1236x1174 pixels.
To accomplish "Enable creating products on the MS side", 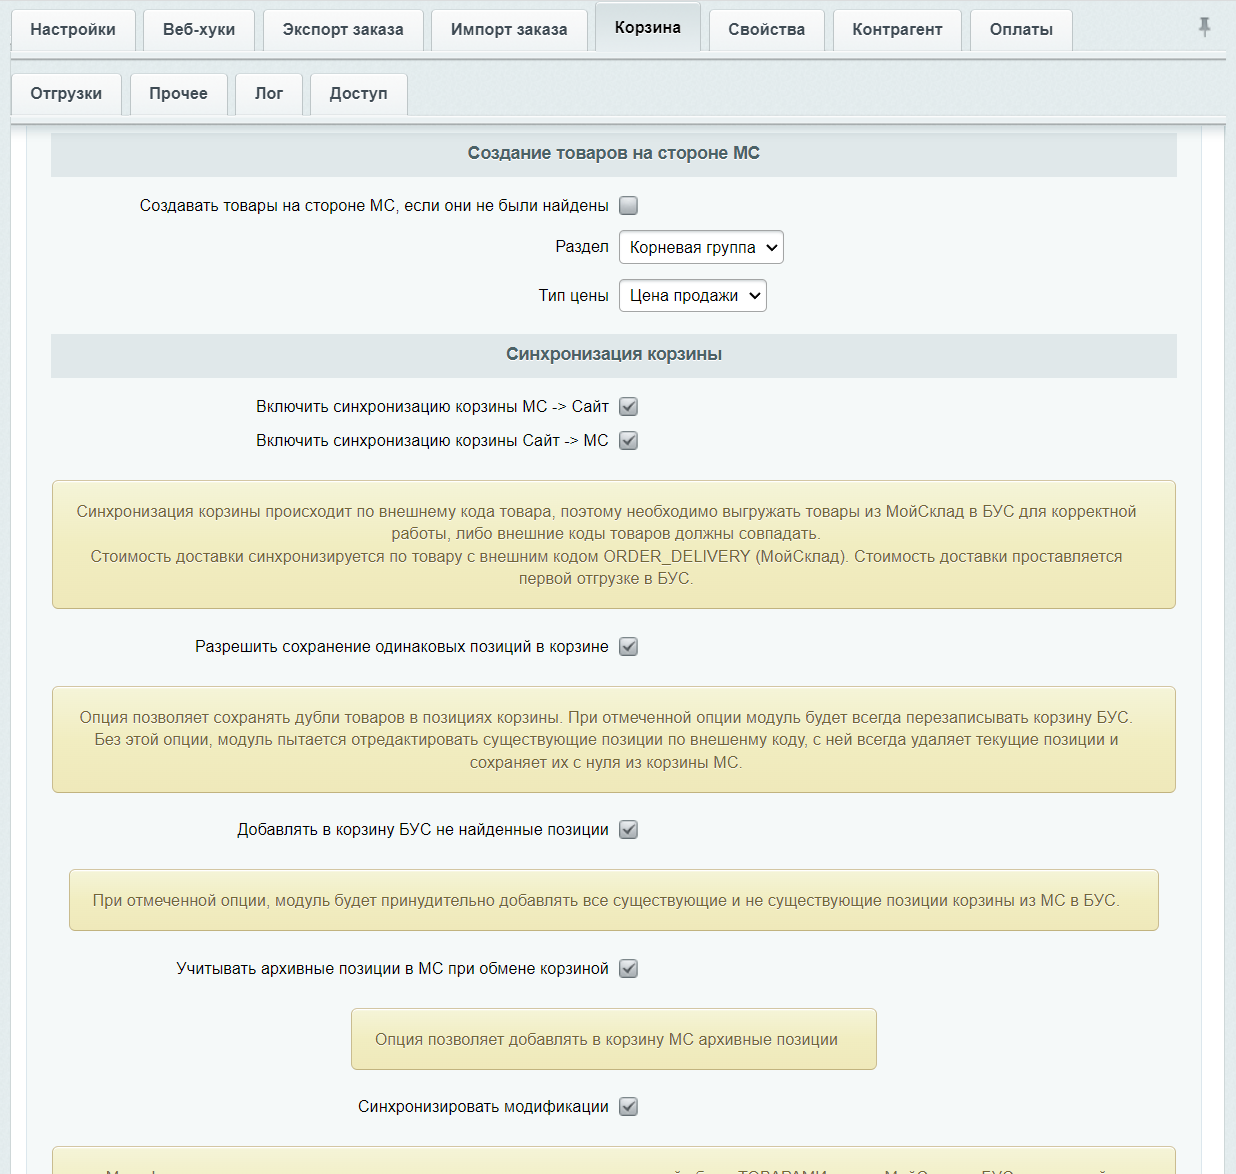I will tap(628, 206).
